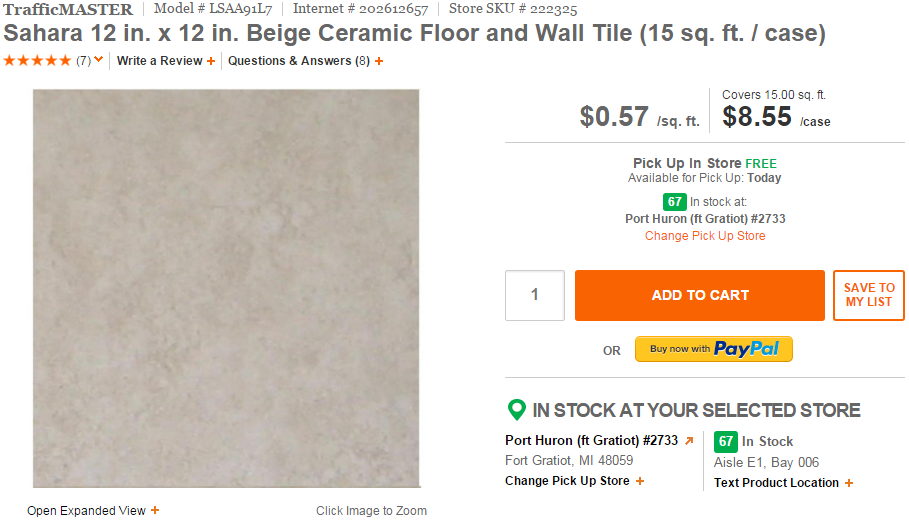Expand the ratings chevron beside (7)

[x=99, y=60]
